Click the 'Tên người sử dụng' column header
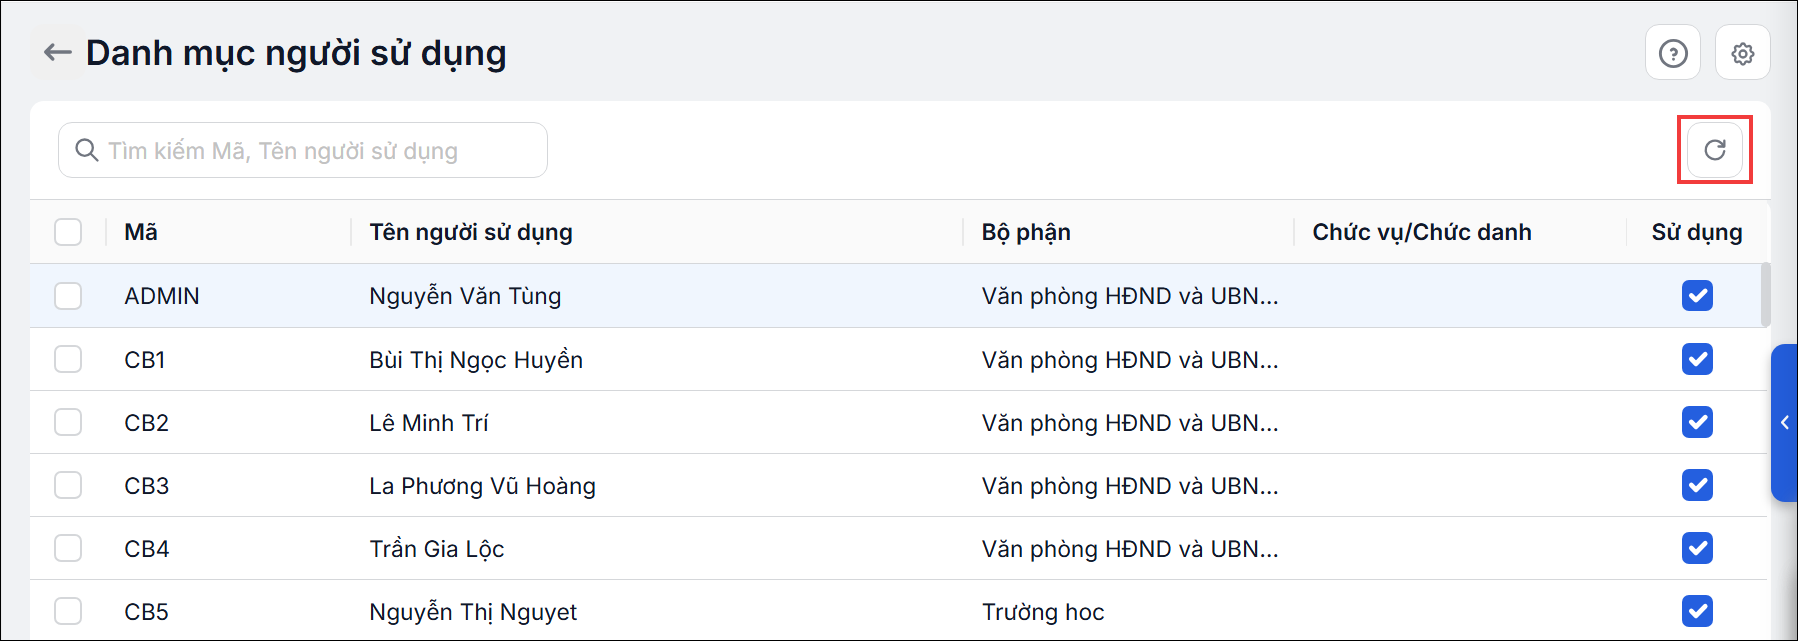The image size is (1798, 641). click(x=471, y=232)
